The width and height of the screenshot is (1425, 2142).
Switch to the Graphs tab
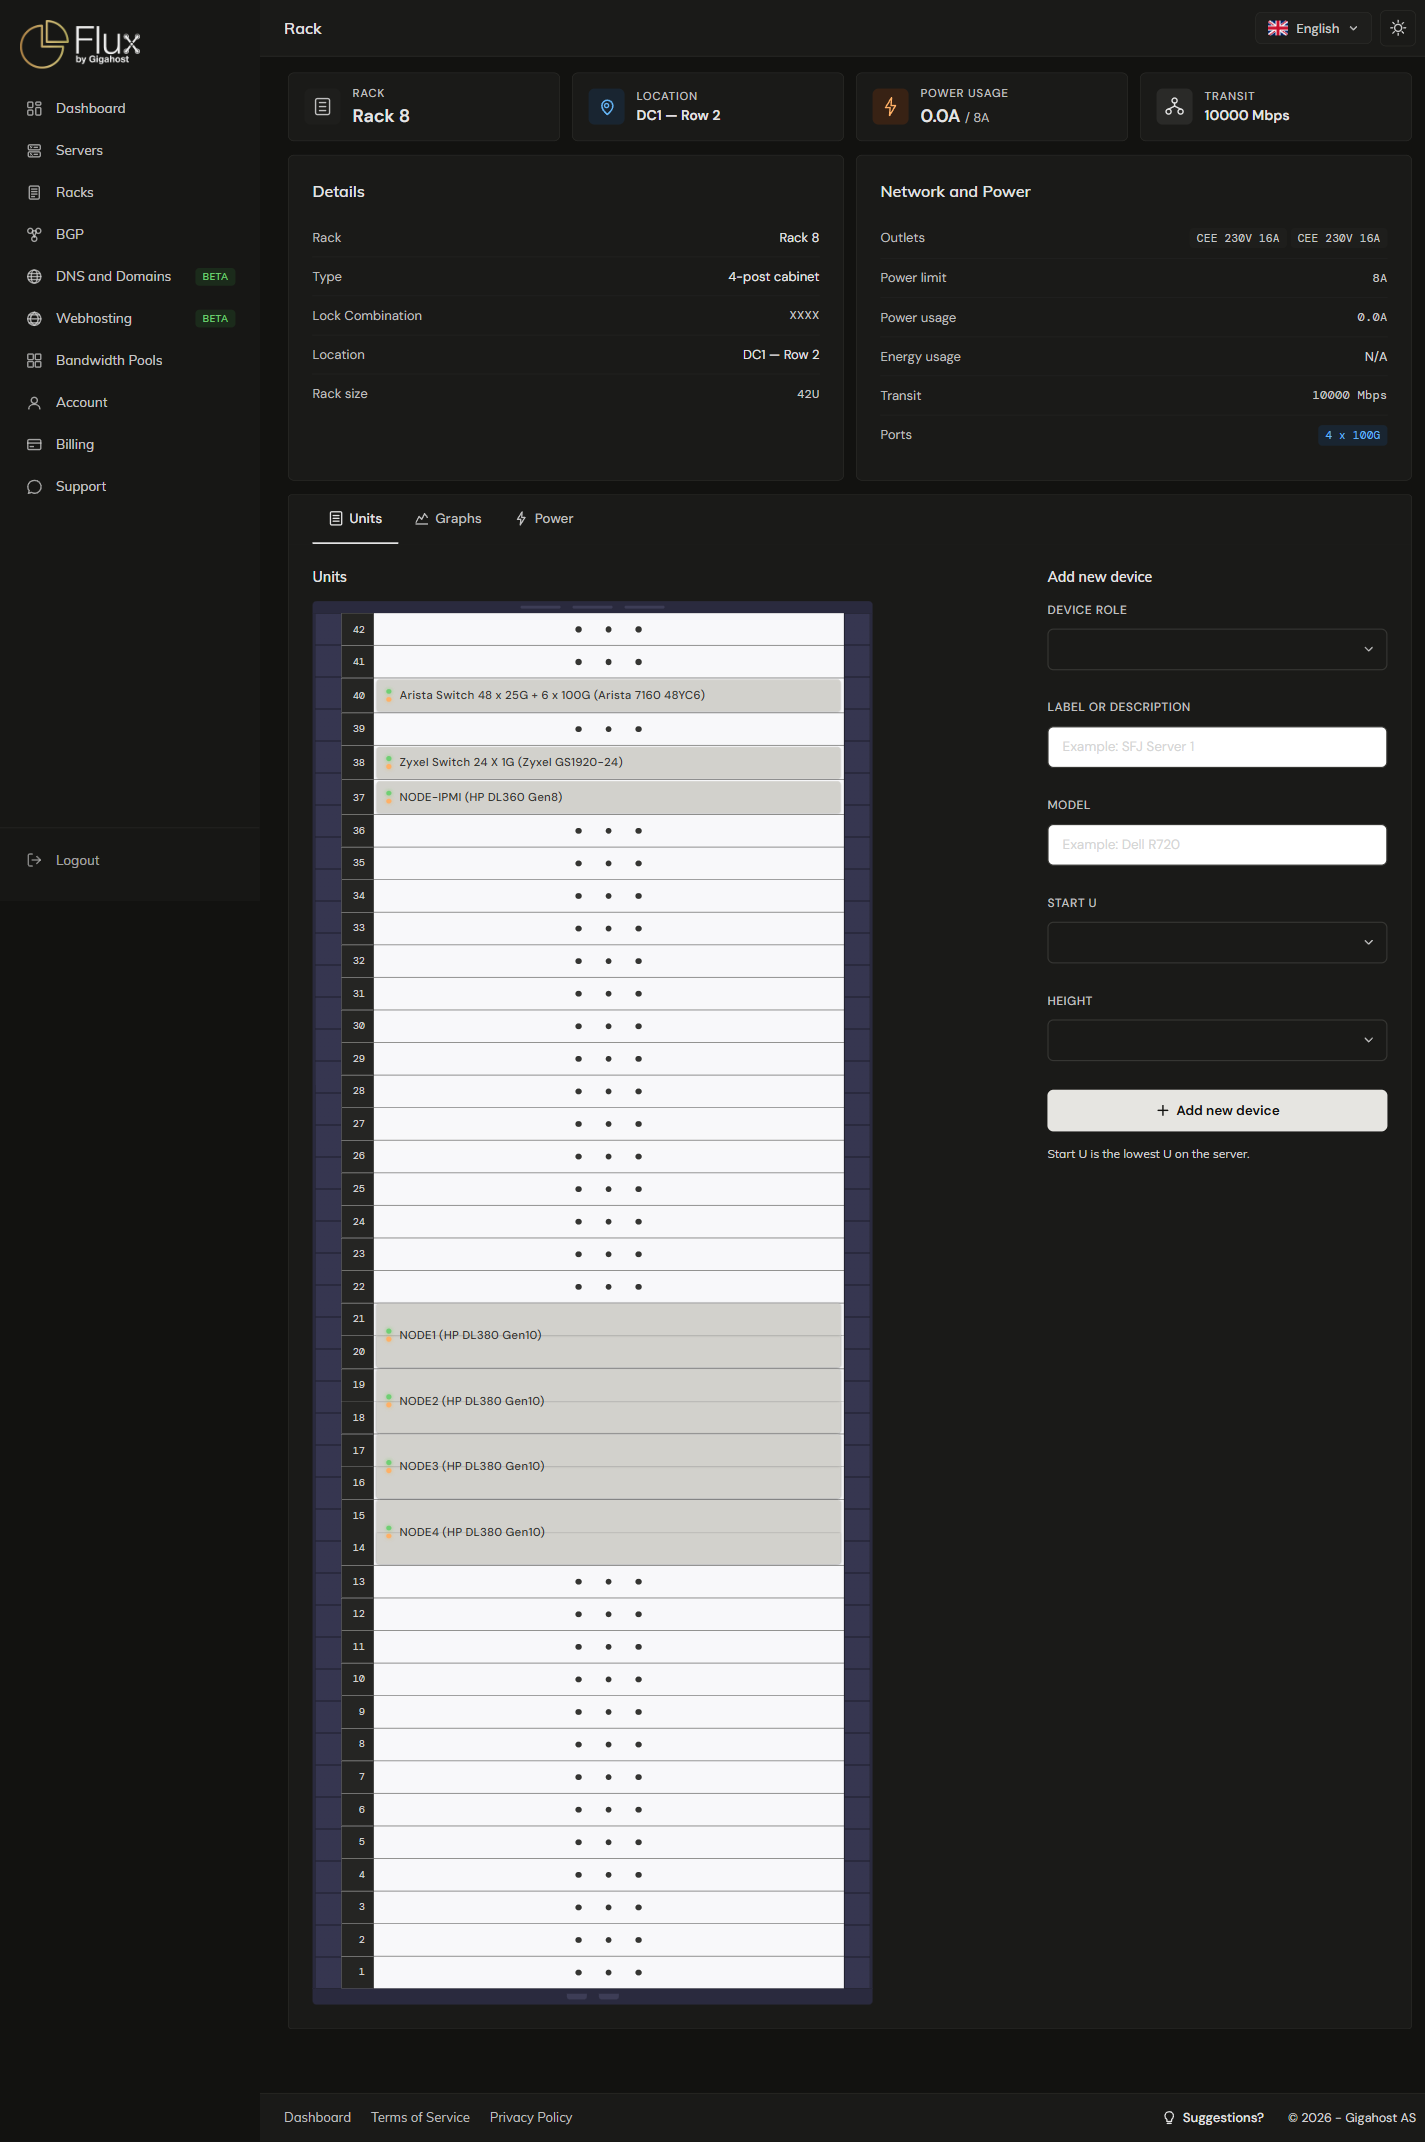[448, 518]
